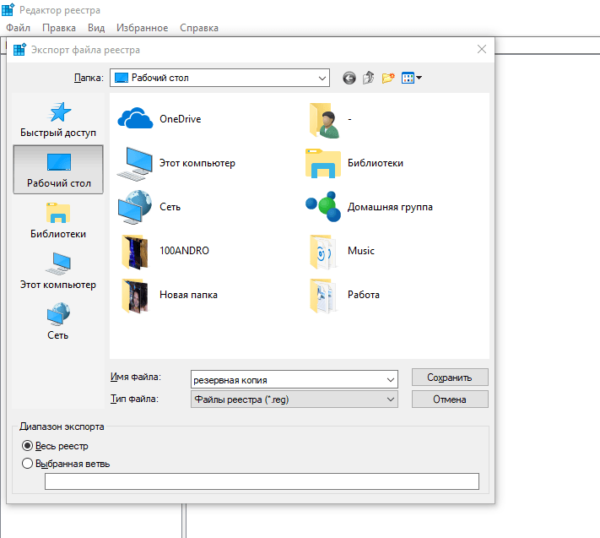Go up one folder level
600x538 pixels.
pos(368,78)
